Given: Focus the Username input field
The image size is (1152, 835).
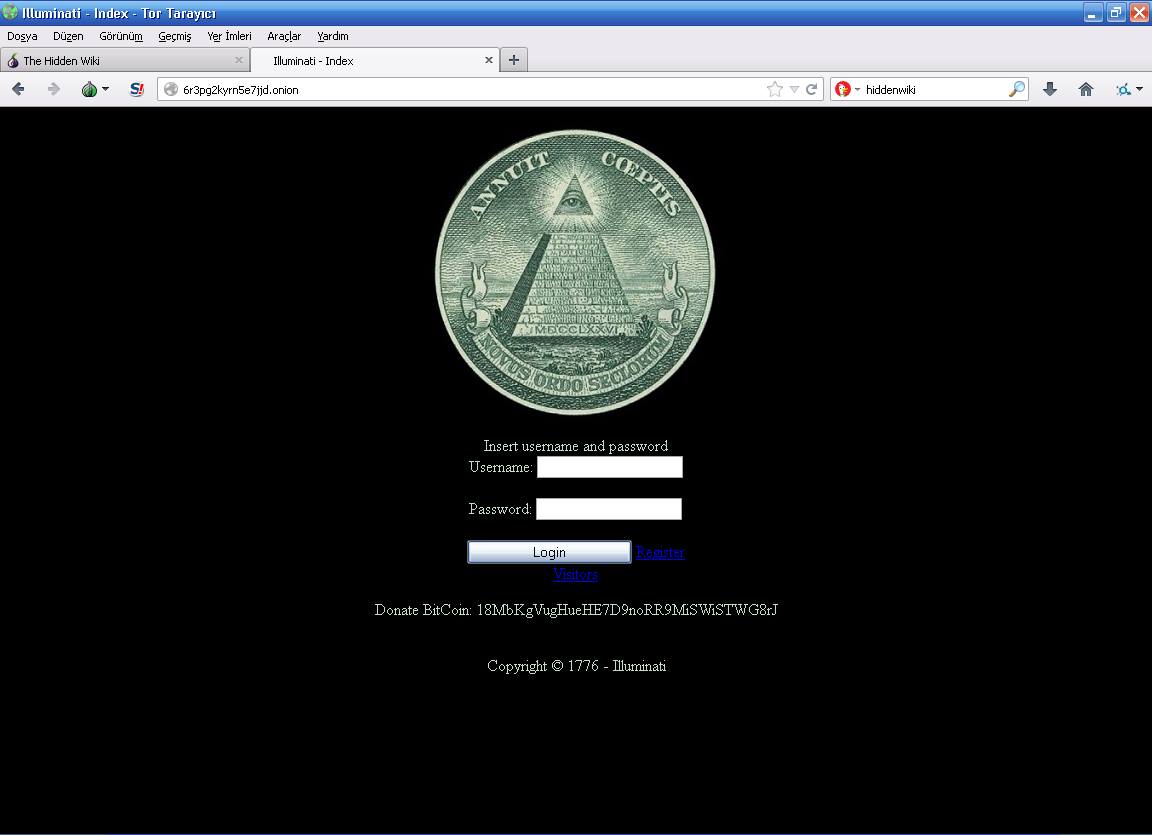Looking at the screenshot, I should pos(610,467).
